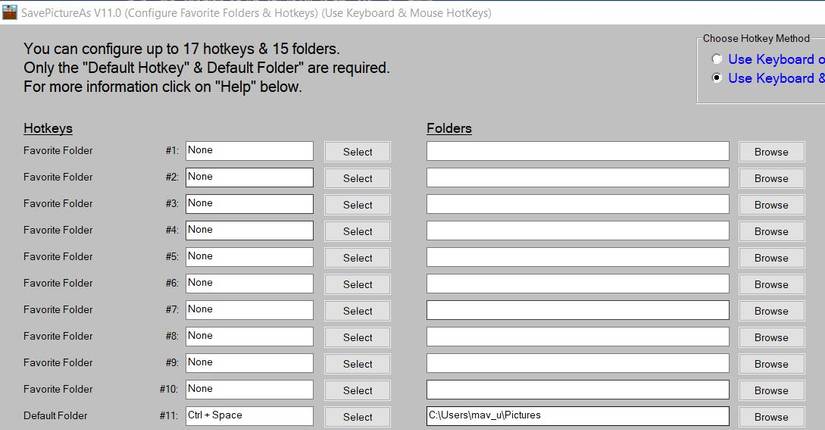
Task: Click the 'Folders' column heading
Action: point(449,128)
